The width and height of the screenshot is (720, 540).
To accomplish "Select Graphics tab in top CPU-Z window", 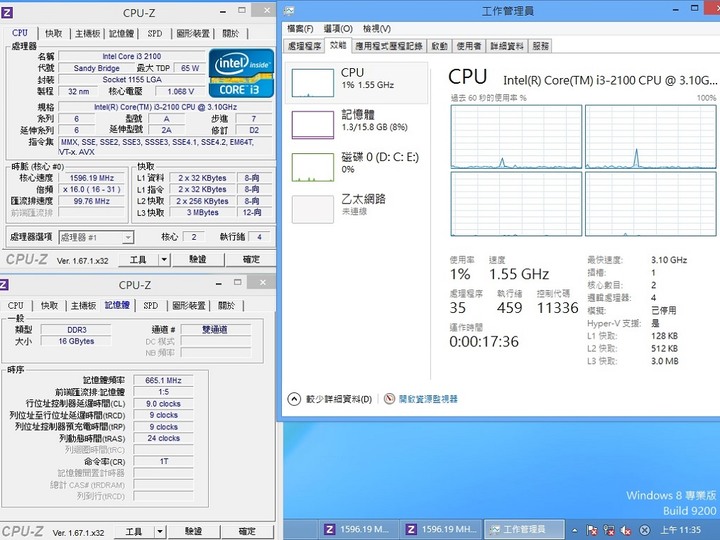I will pyautogui.click(x=193, y=34).
